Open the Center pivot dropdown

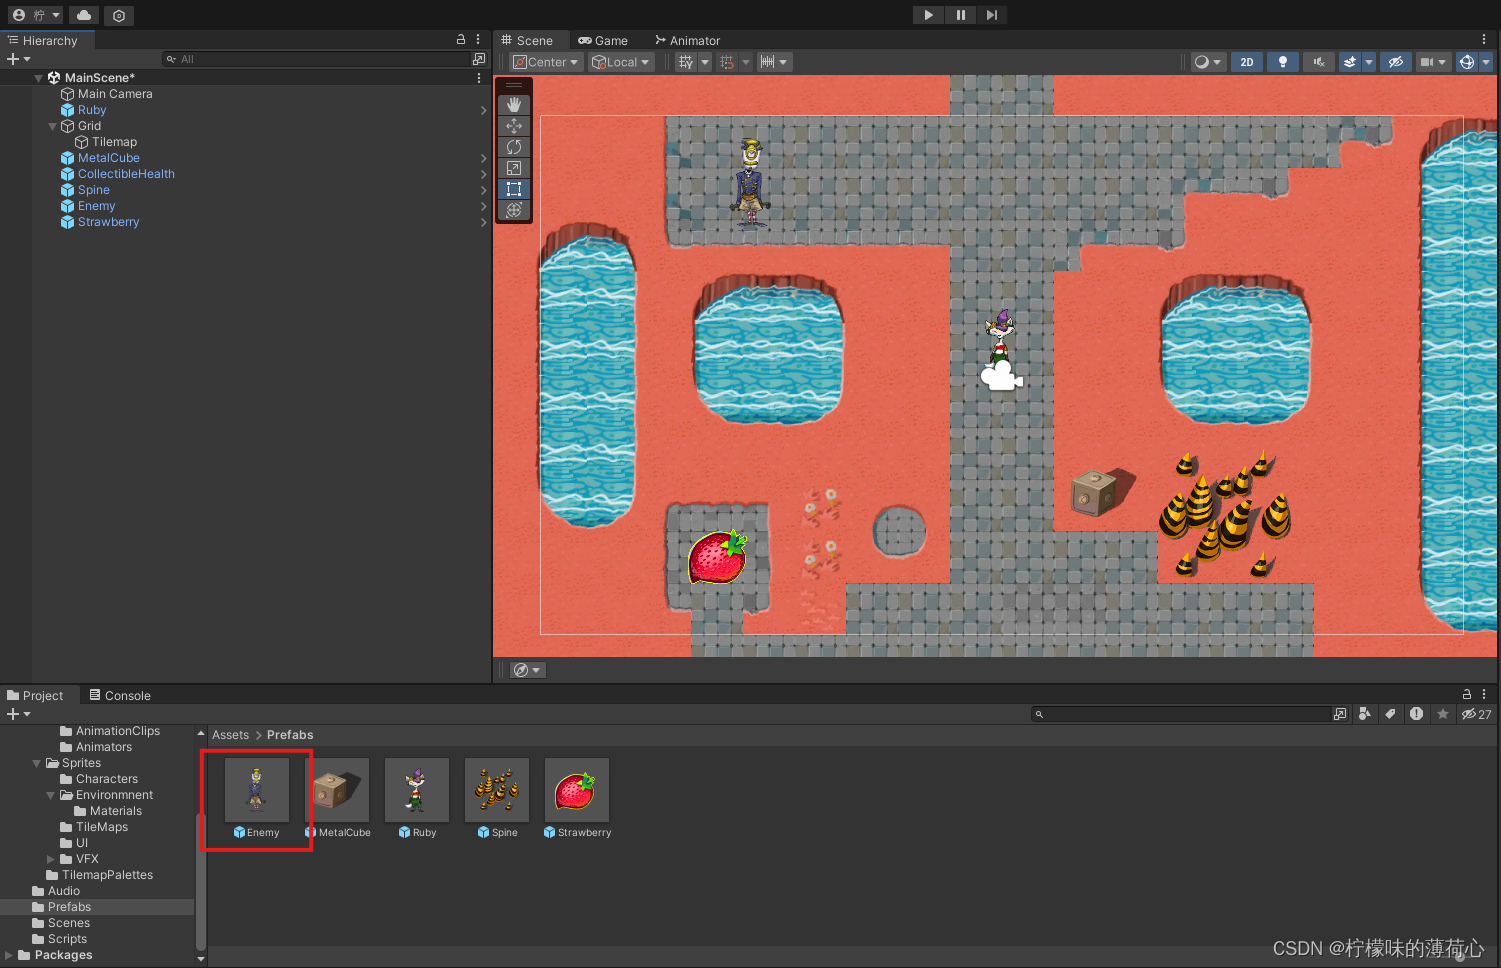coord(545,61)
